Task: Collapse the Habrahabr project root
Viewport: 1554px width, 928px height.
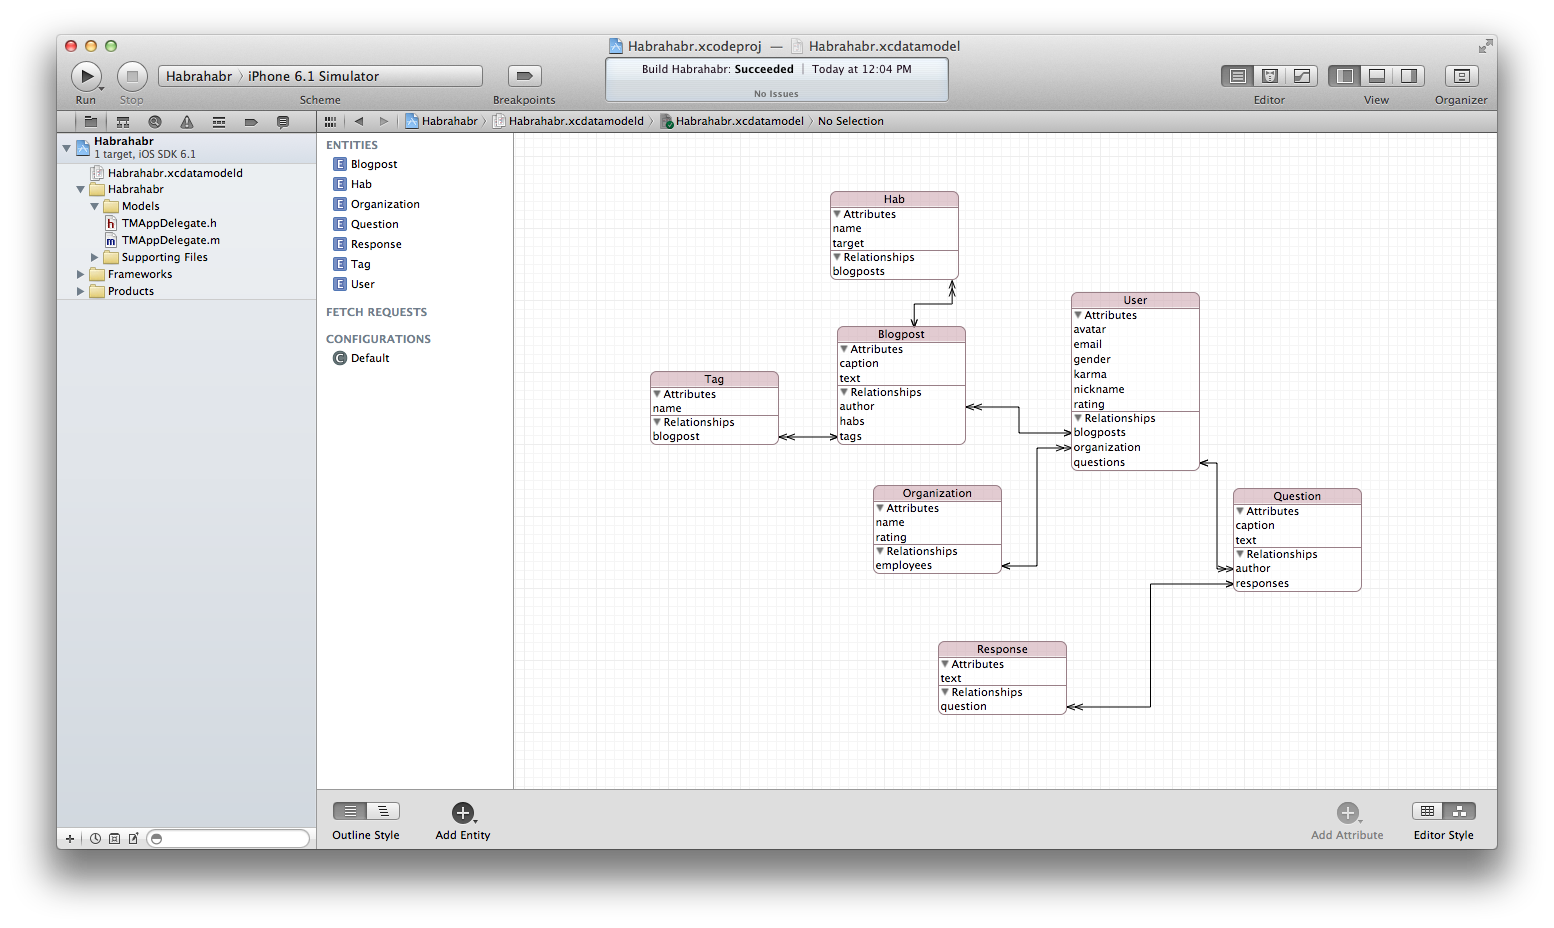Action: (67, 148)
